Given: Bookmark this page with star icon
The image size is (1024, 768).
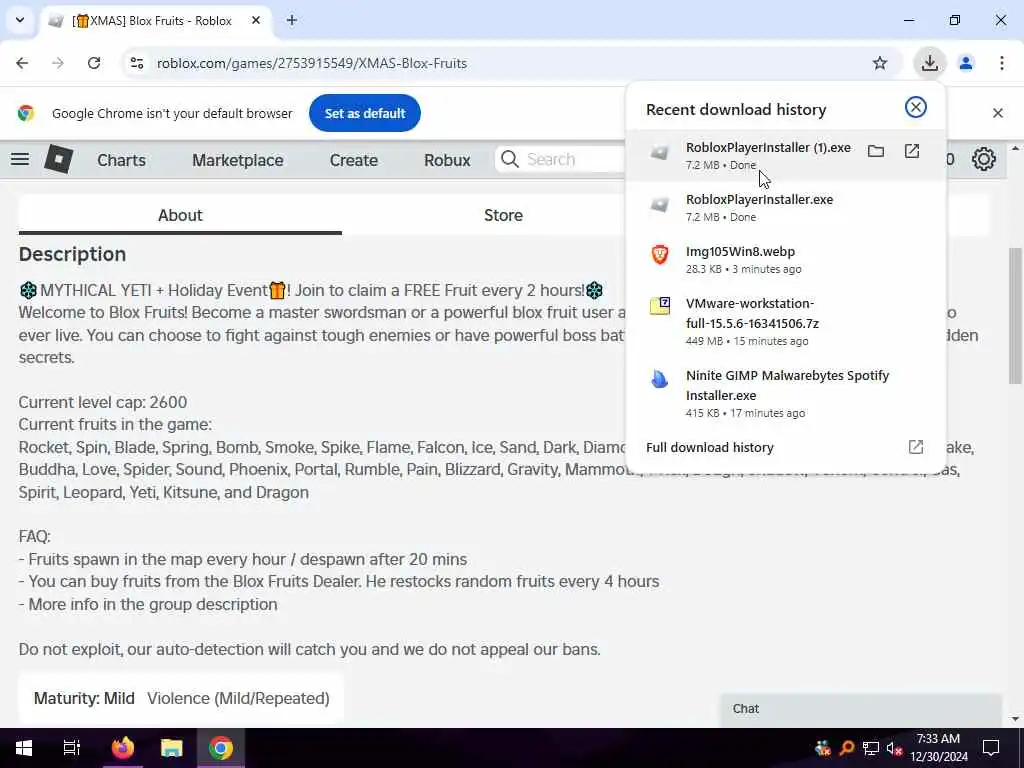Looking at the screenshot, I should [x=880, y=63].
